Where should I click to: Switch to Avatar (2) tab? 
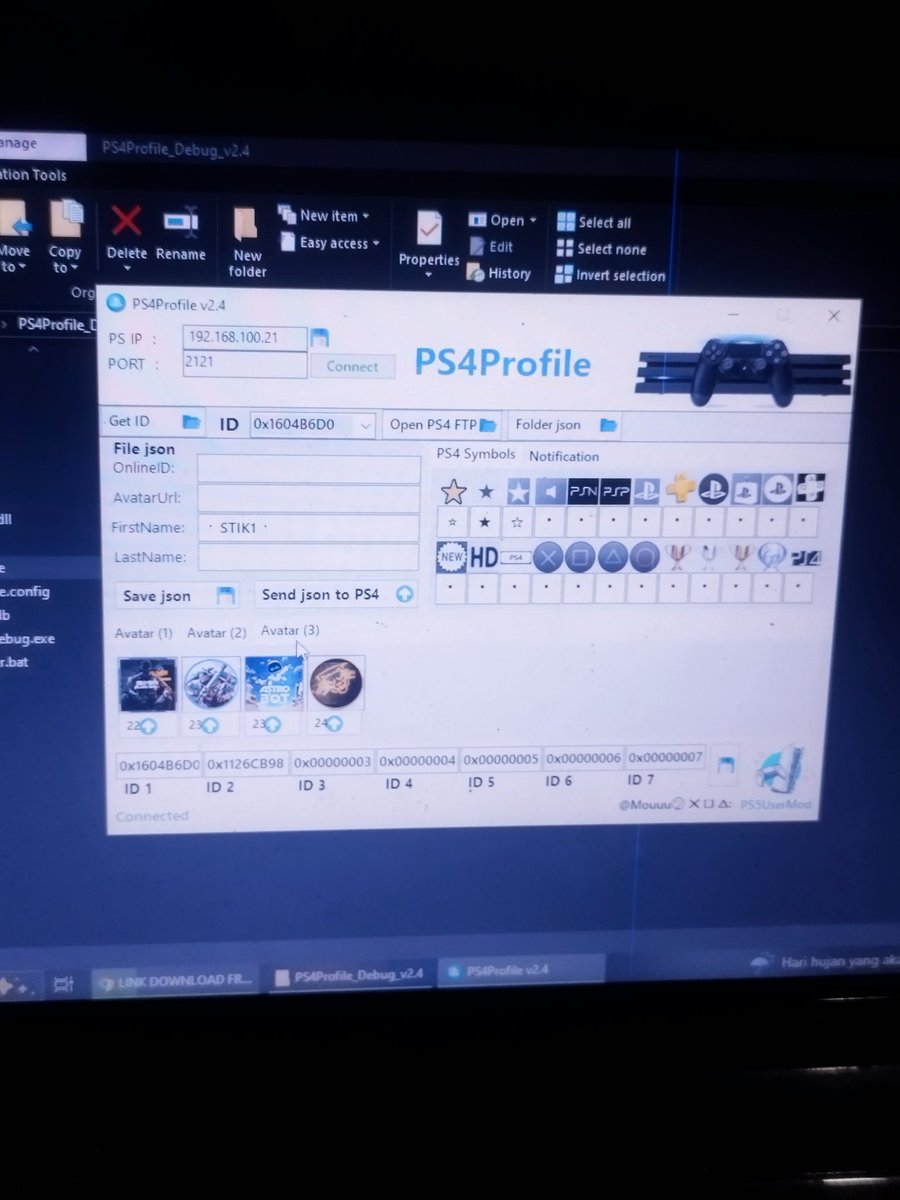click(217, 633)
